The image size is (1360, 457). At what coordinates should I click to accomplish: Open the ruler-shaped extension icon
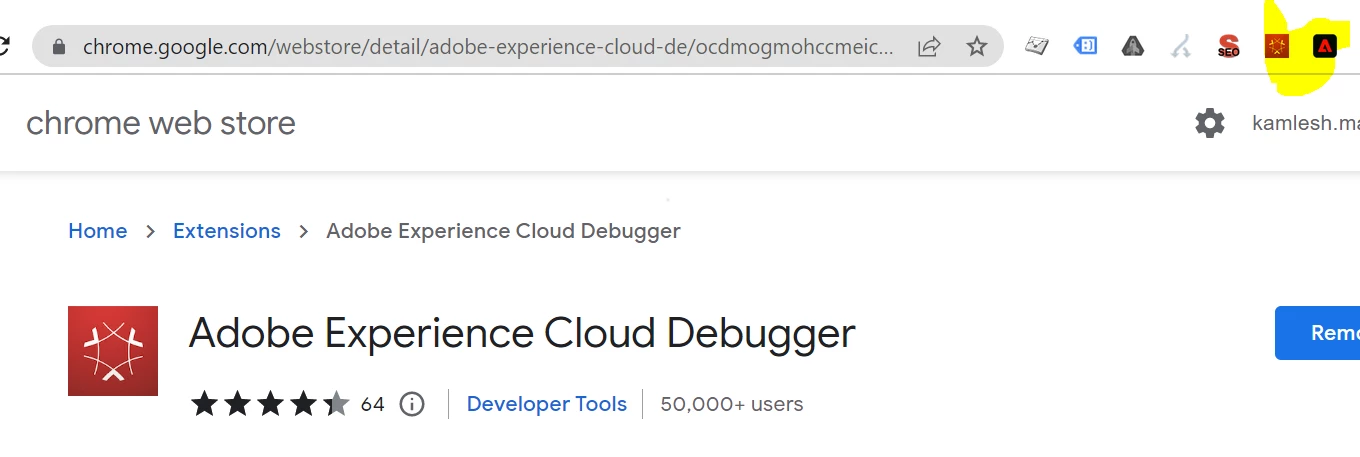pos(1037,45)
